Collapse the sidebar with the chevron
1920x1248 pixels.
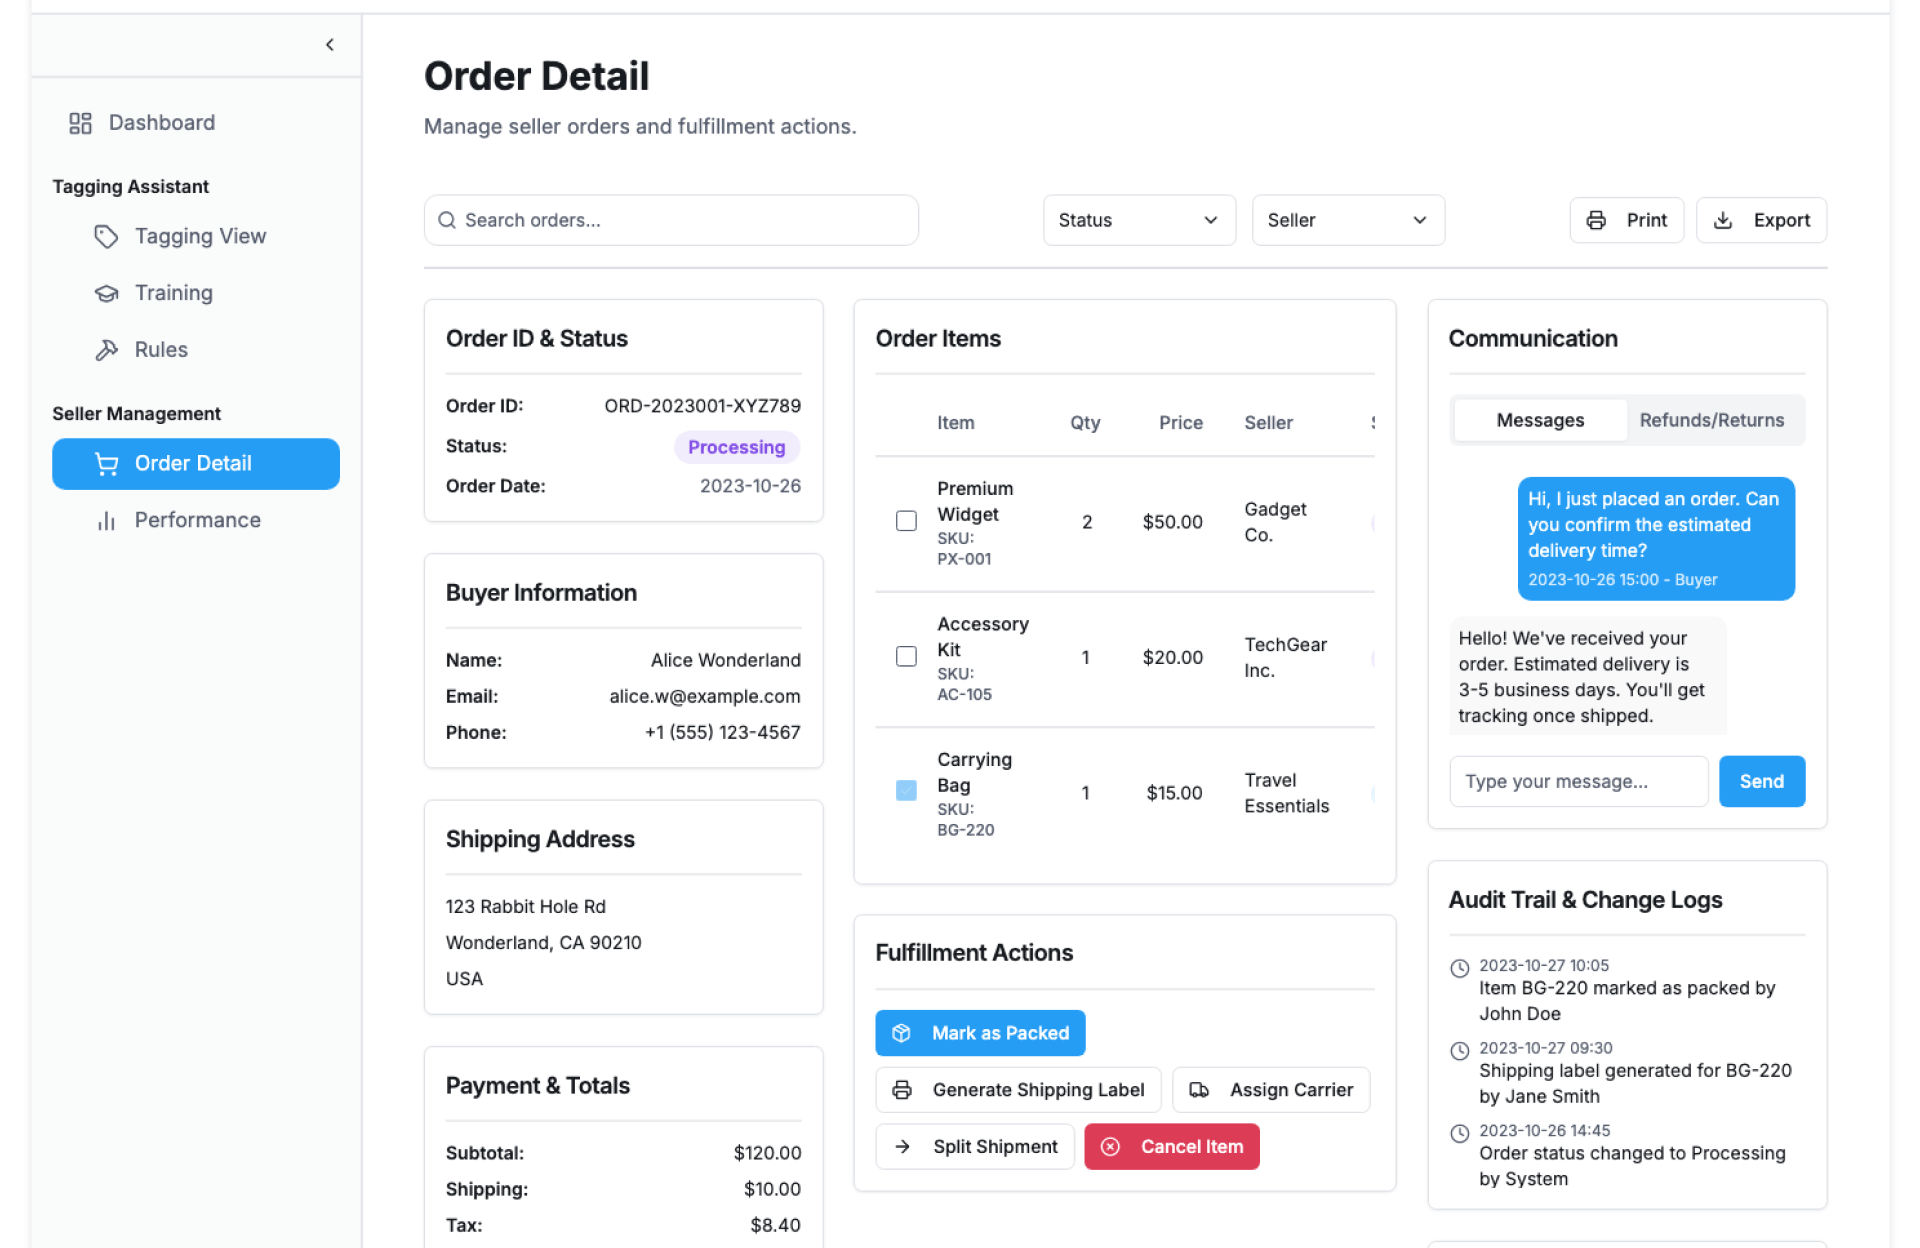pos(330,45)
